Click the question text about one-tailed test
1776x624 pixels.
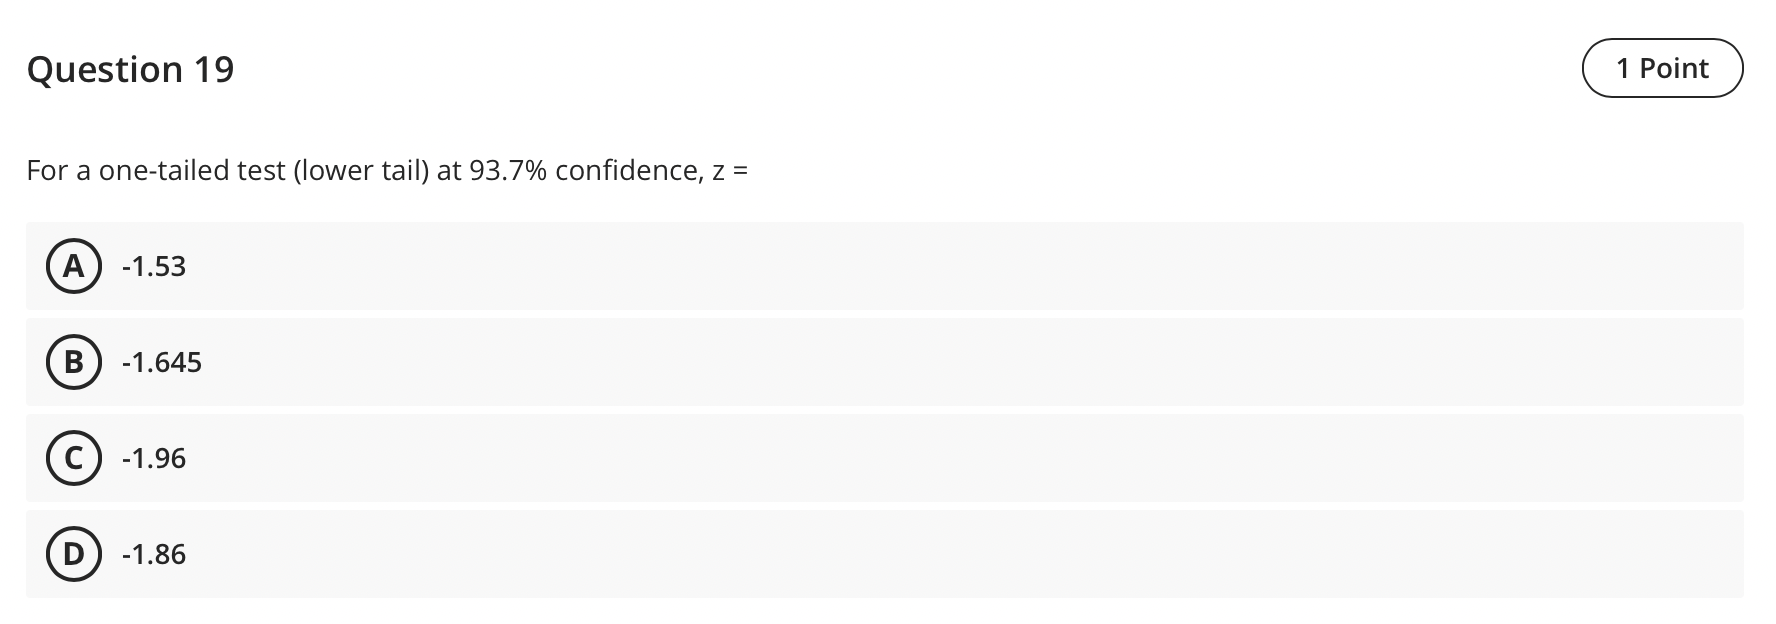(x=387, y=170)
